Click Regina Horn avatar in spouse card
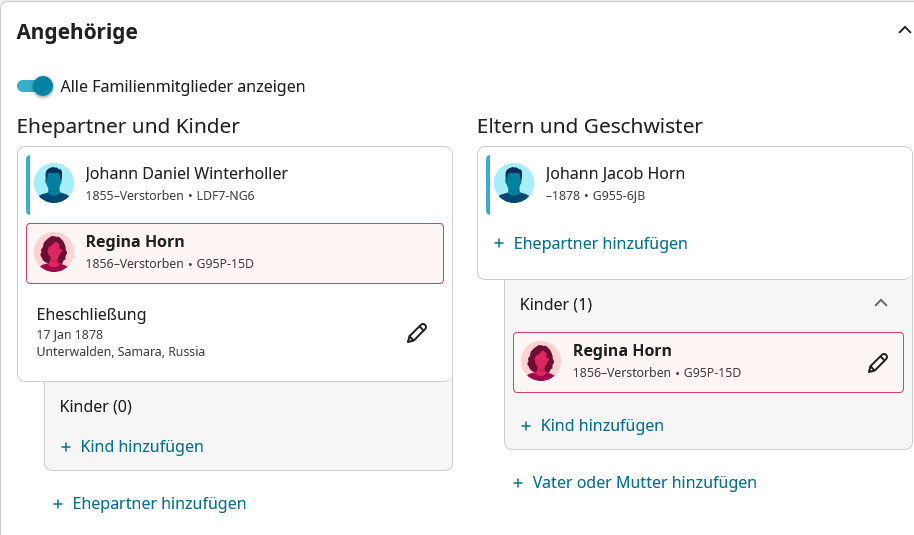 tap(54, 252)
